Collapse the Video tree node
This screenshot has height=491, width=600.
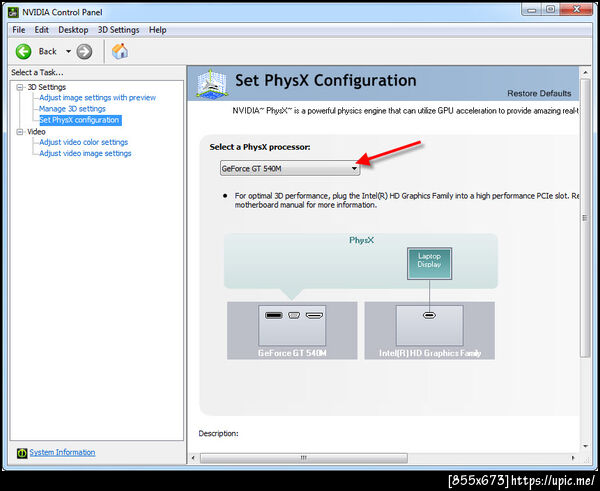tap(20, 132)
